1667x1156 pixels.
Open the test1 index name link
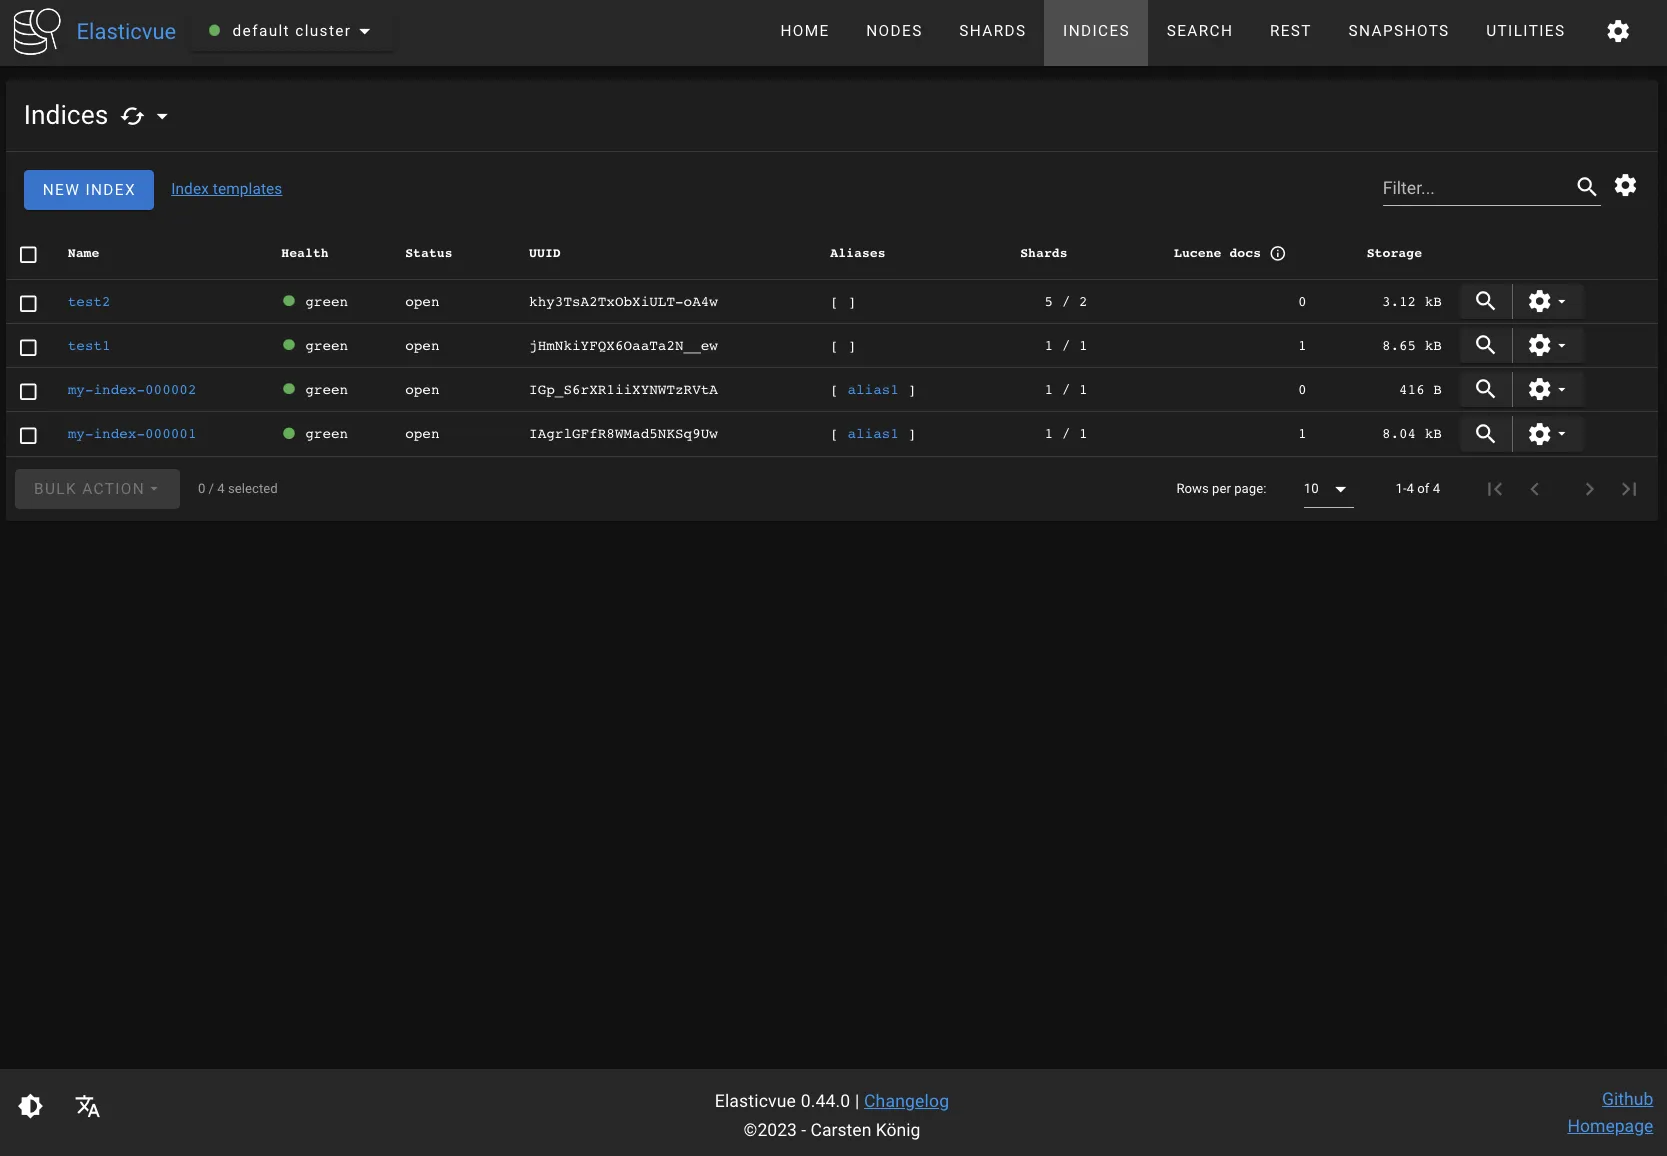pyautogui.click(x=89, y=346)
